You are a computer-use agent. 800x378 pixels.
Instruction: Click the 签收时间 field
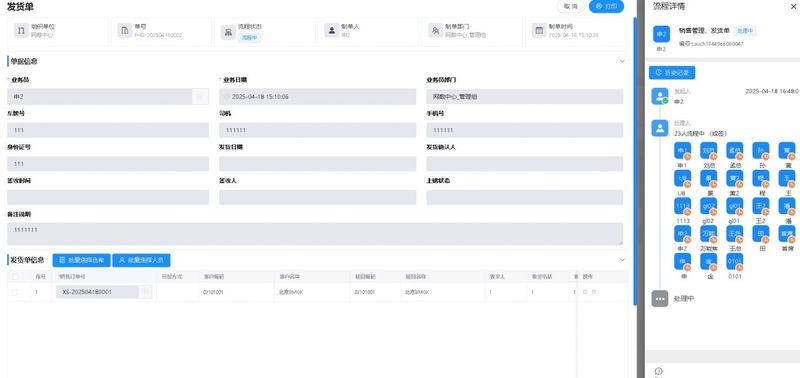pos(108,197)
